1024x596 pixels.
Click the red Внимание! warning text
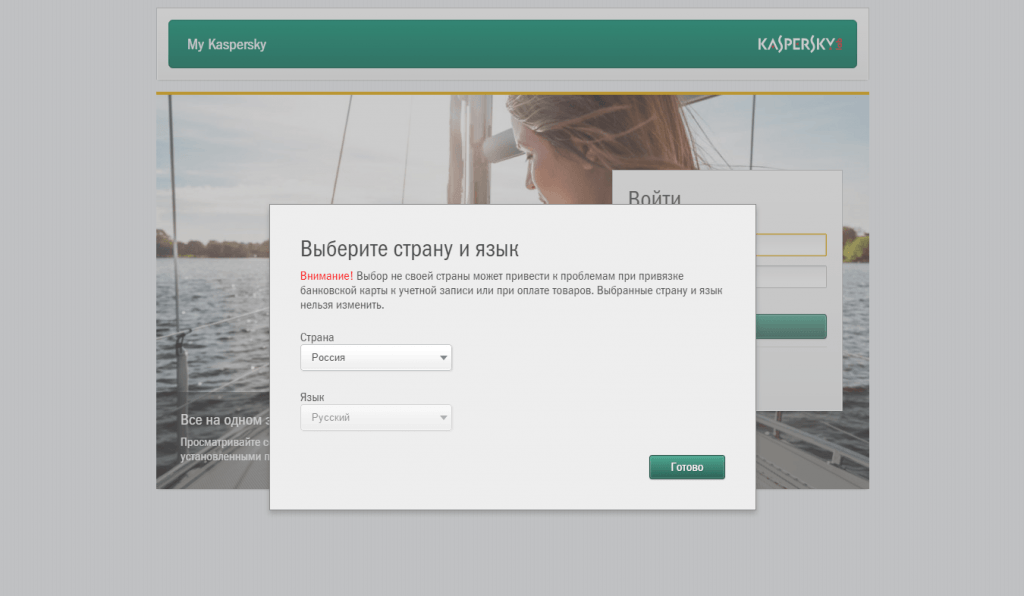[326, 275]
